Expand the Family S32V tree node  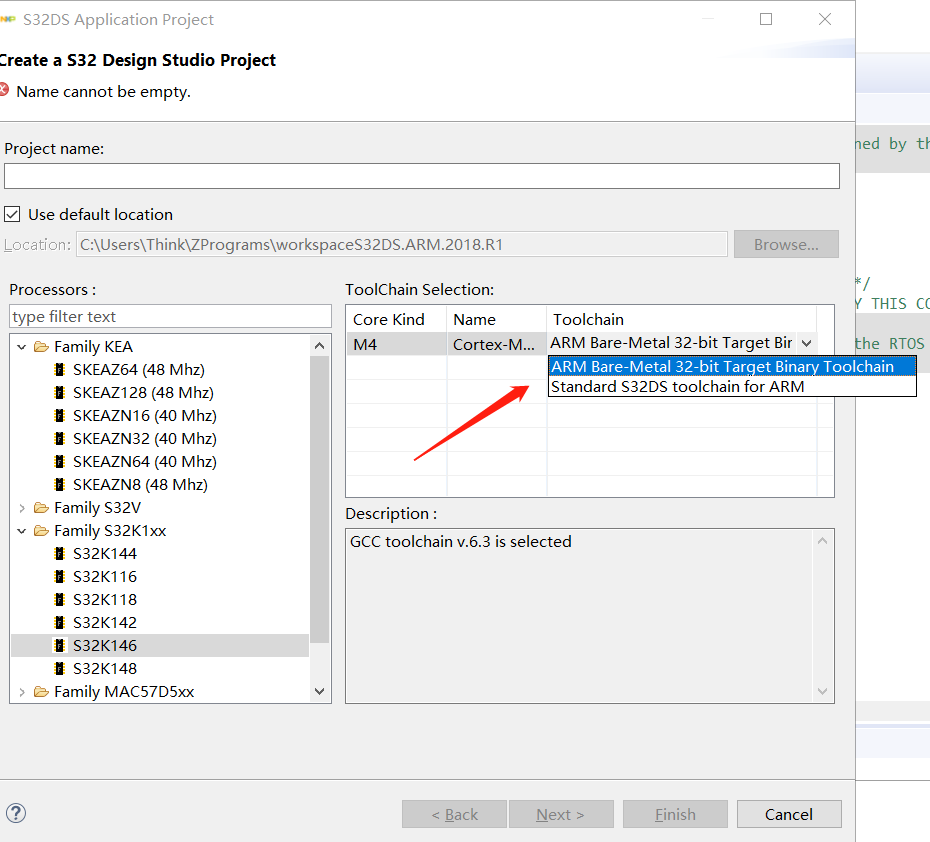22,508
